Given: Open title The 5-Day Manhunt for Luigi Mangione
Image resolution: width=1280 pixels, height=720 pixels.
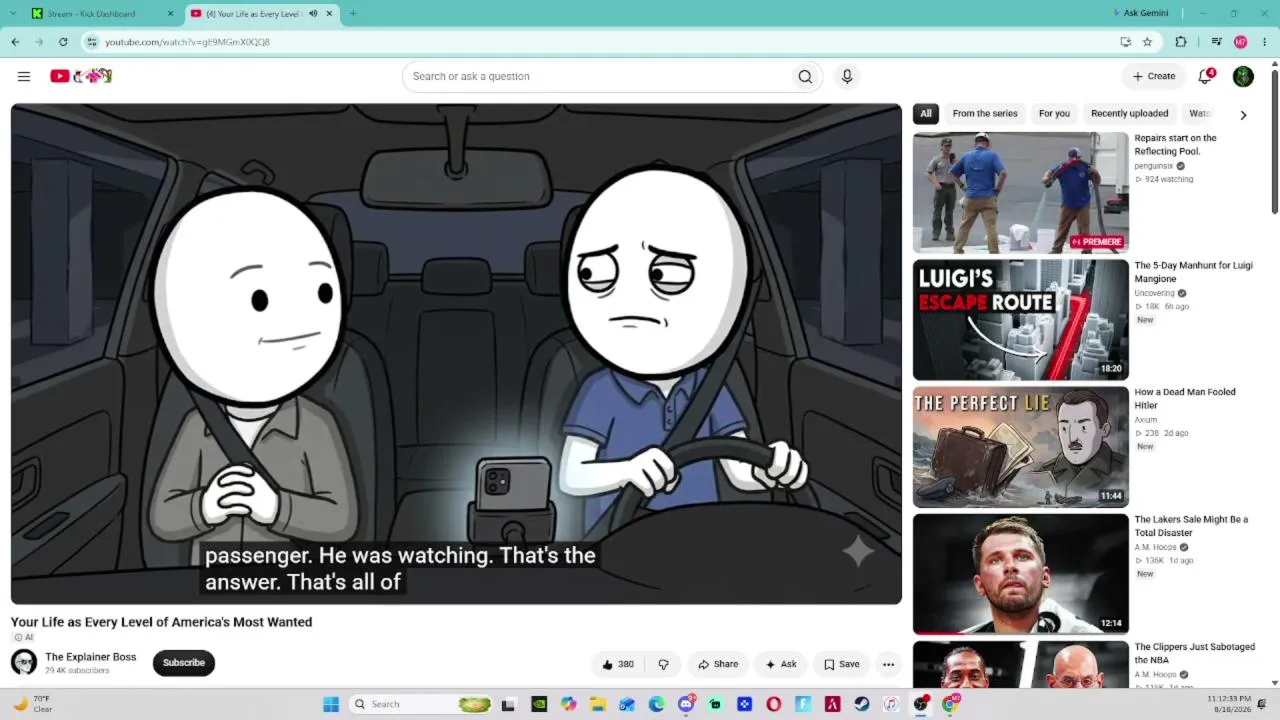Looking at the screenshot, I should pos(1193,272).
